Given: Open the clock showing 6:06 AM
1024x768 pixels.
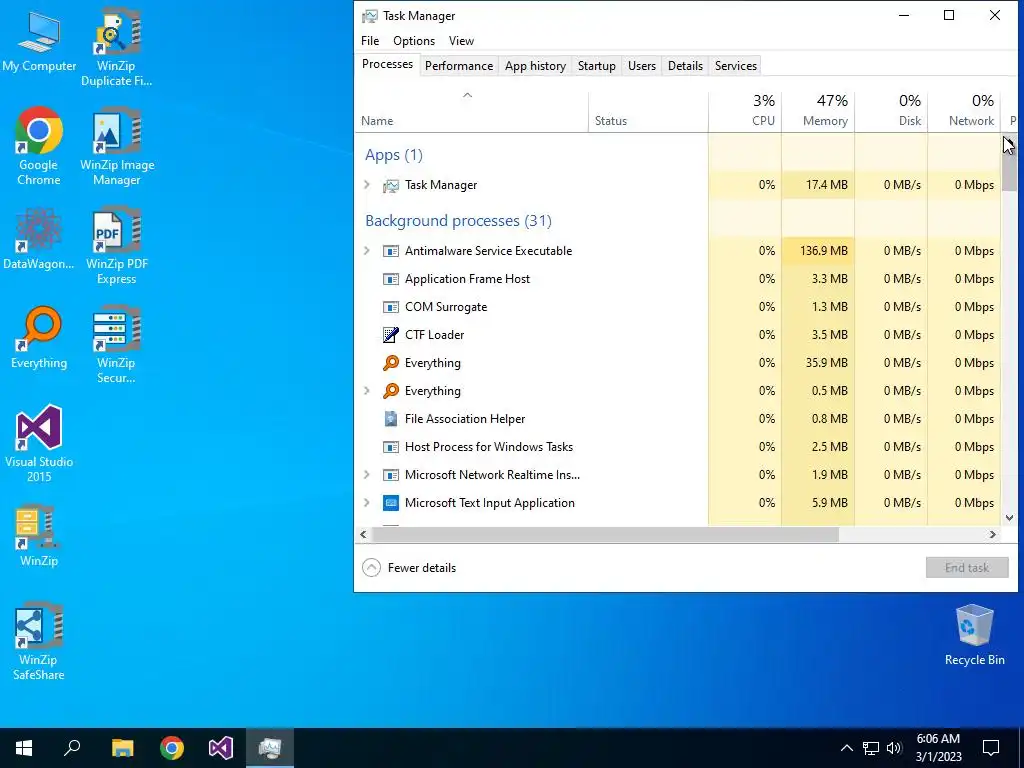Looking at the screenshot, I should (x=938, y=748).
